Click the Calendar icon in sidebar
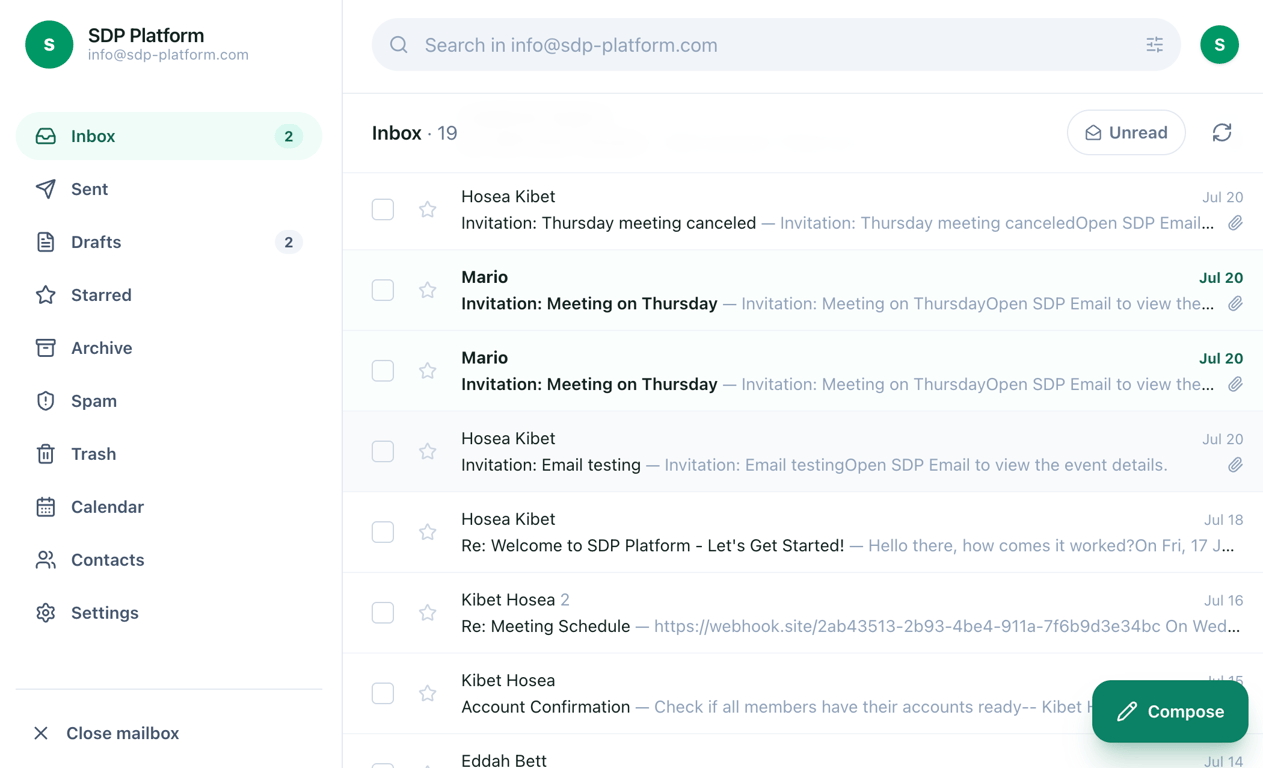The height and width of the screenshot is (768, 1263). point(46,507)
